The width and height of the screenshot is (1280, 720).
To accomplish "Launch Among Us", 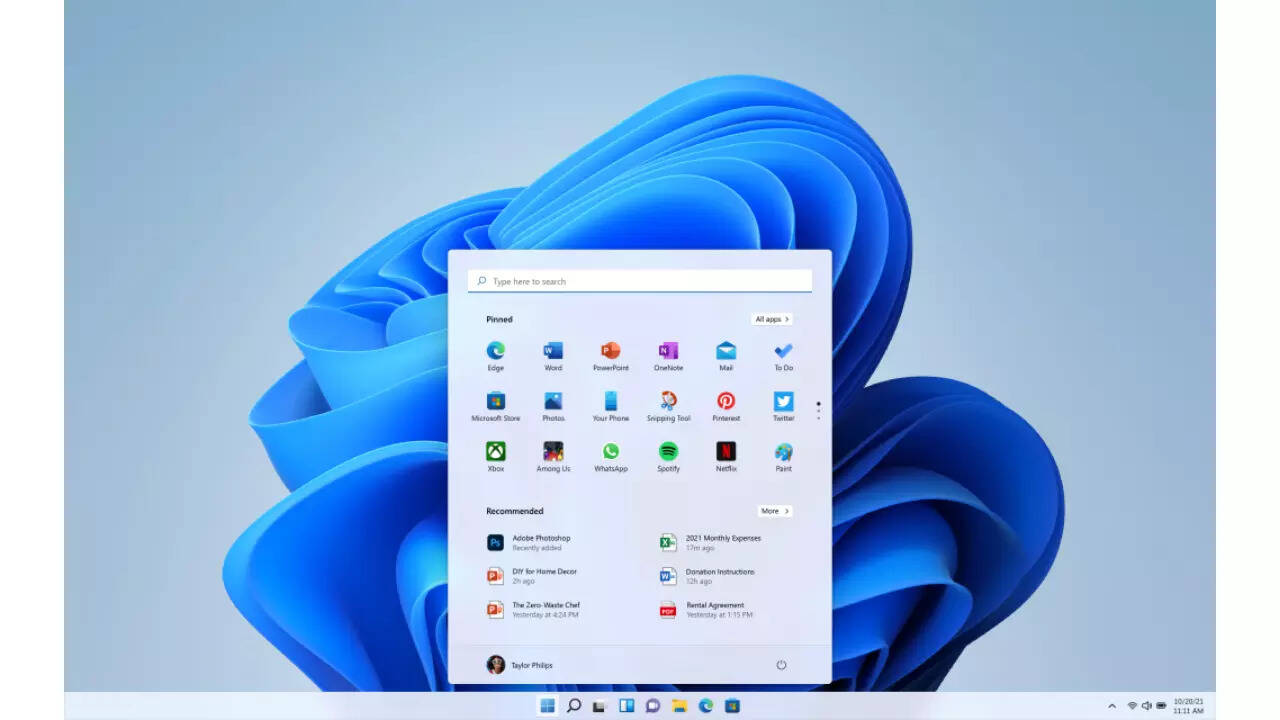I will tap(553, 452).
